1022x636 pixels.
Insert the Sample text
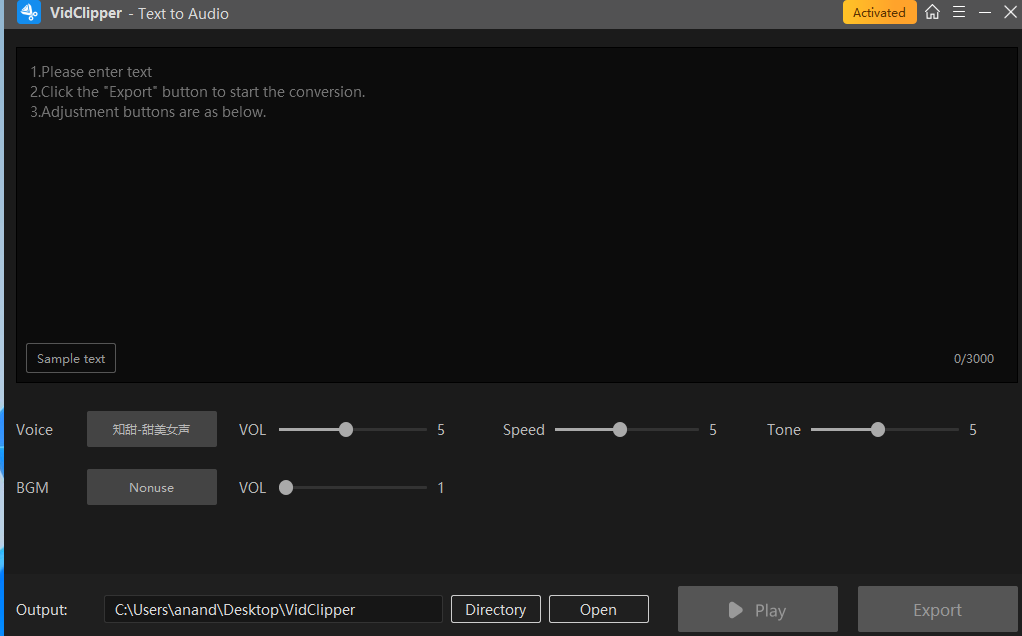[x=71, y=359]
